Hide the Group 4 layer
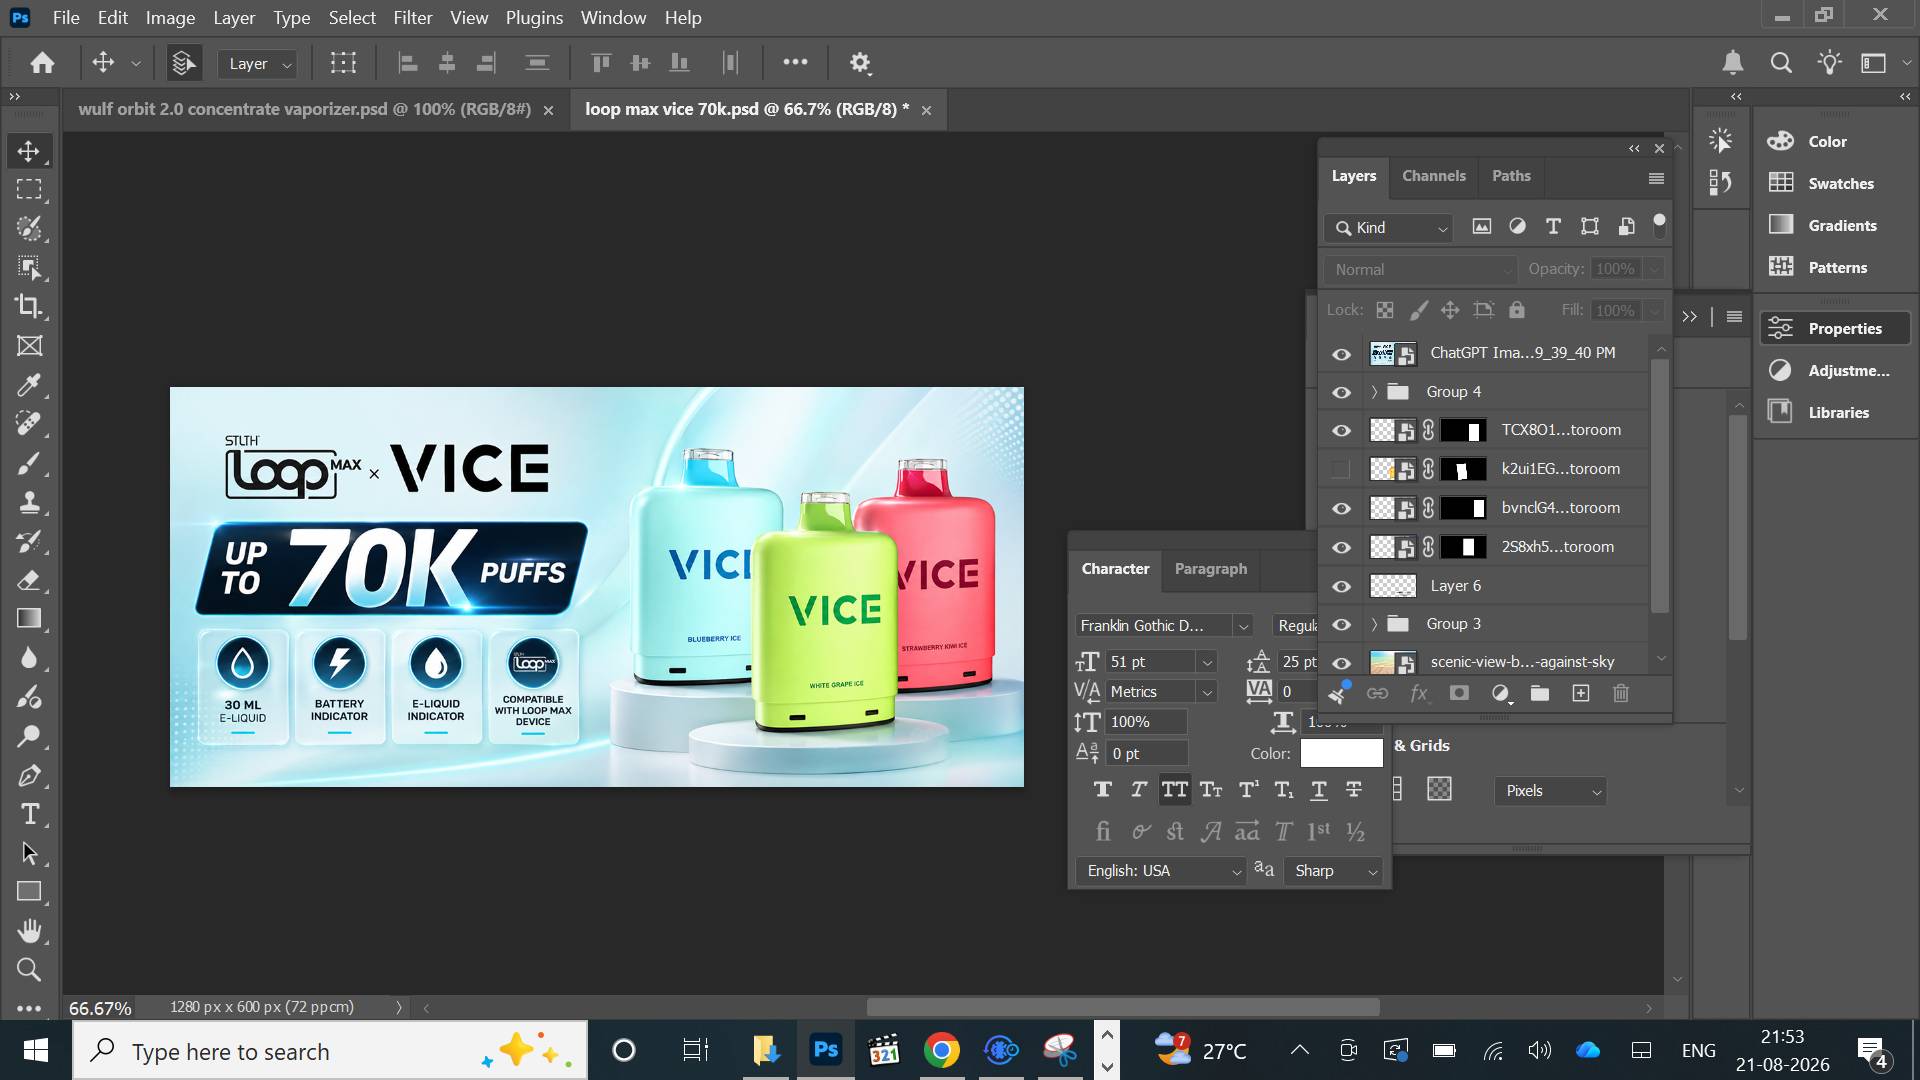1920x1080 pixels. click(x=1341, y=392)
